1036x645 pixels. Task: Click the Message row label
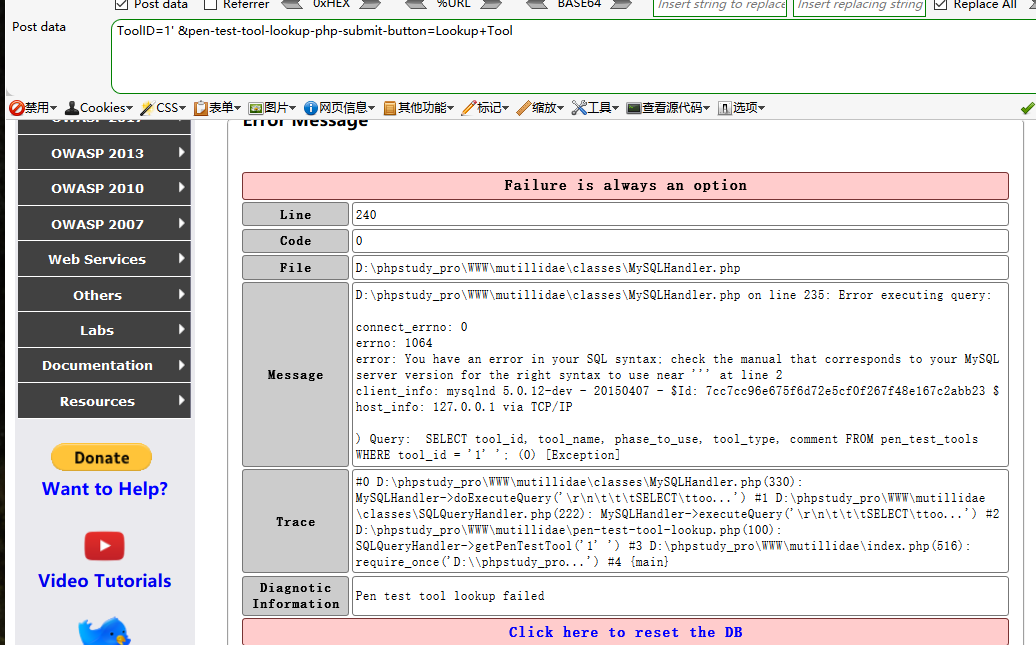[295, 375]
